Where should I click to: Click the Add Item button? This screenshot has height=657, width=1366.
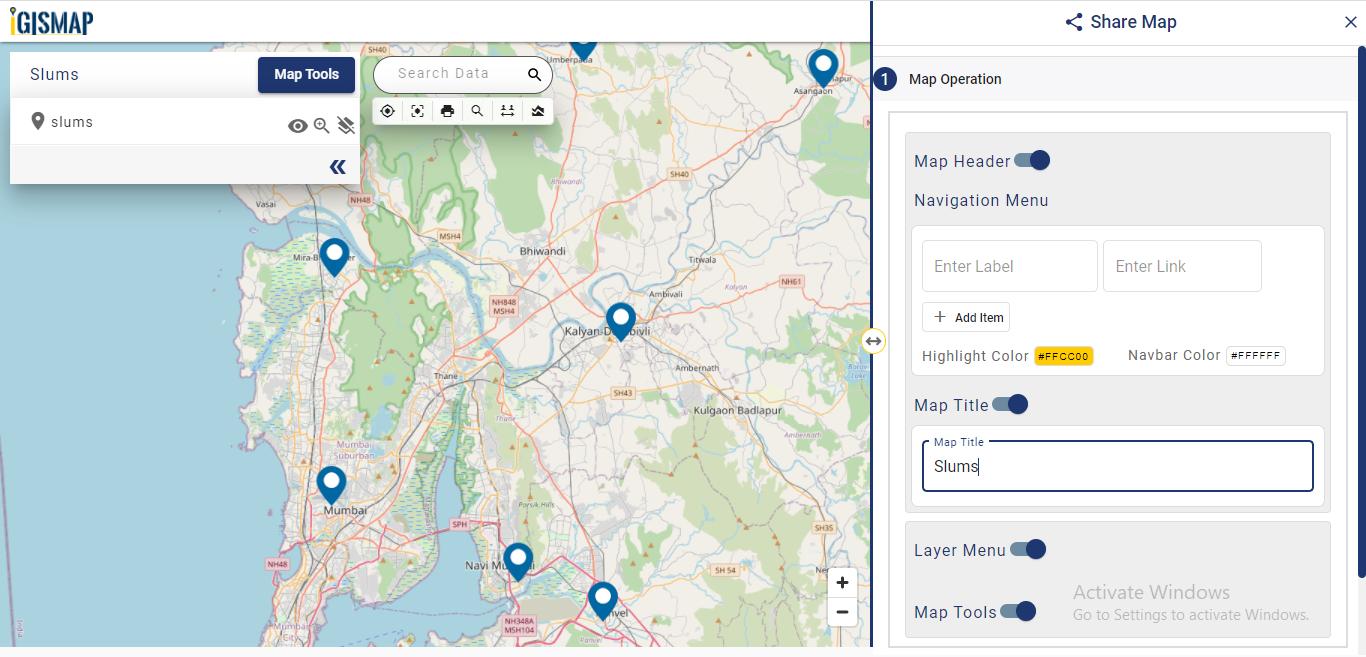pos(966,316)
